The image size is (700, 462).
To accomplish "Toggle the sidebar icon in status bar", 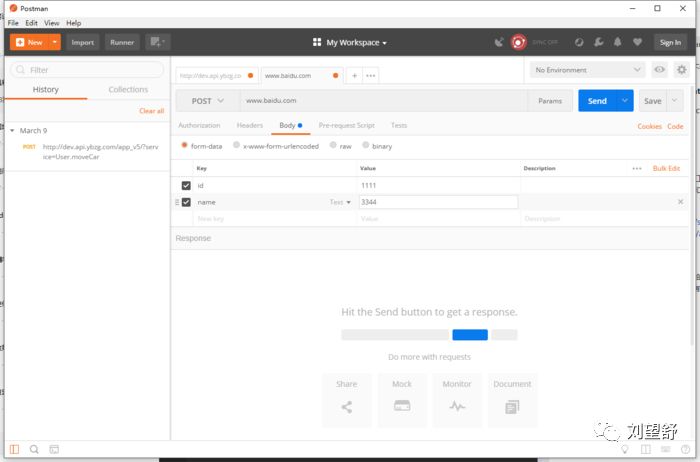I will (x=14, y=449).
